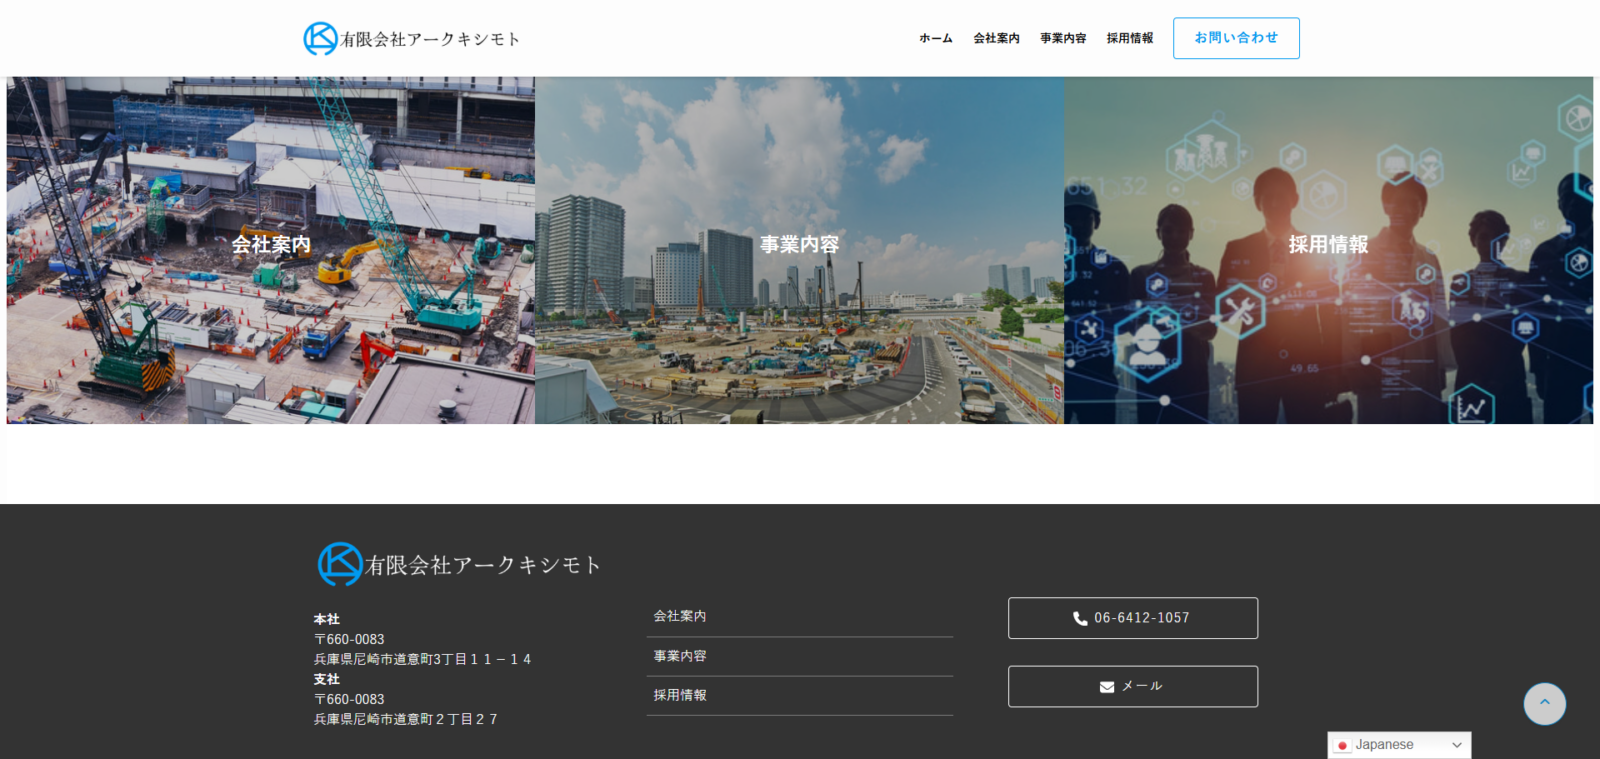
Task: Select 〒660-0083 under the 本社 heading
Action: [x=349, y=640]
